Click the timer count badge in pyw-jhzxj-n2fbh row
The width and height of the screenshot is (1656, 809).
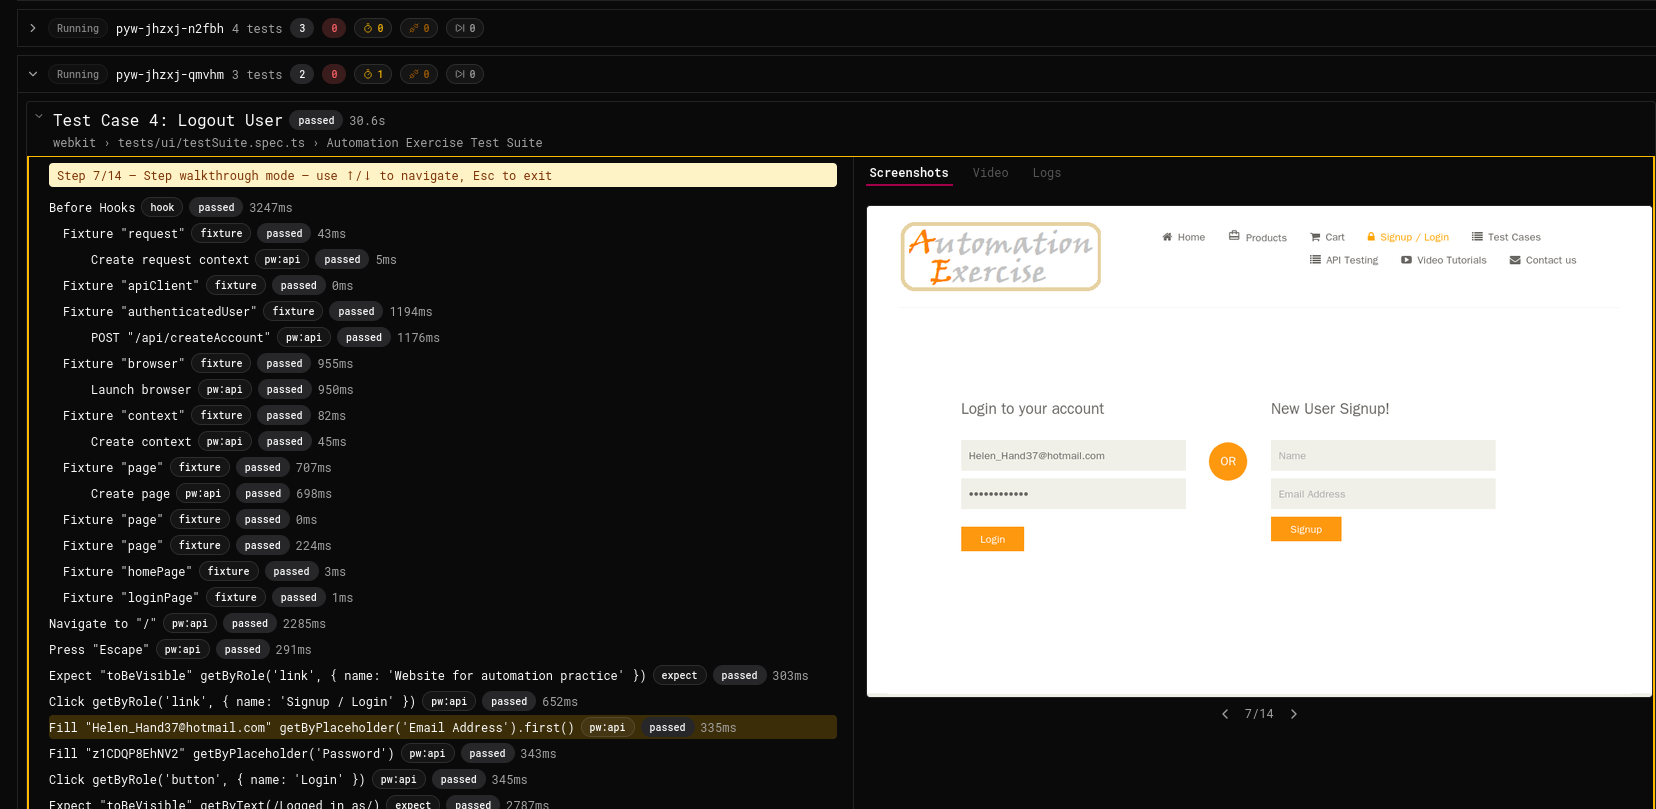373,28
